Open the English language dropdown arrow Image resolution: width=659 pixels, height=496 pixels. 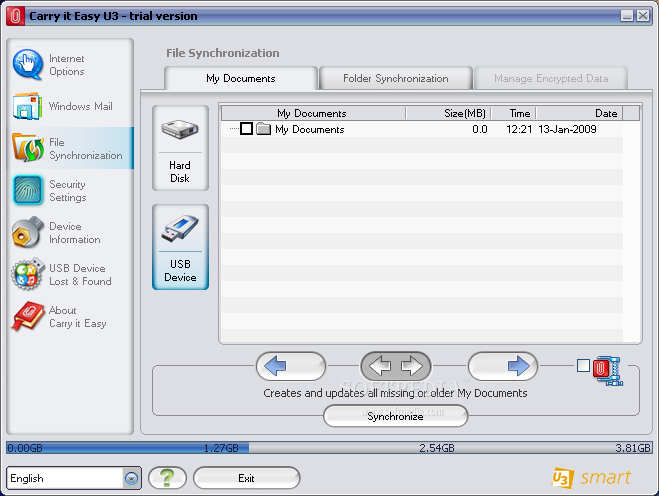click(x=131, y=478)
